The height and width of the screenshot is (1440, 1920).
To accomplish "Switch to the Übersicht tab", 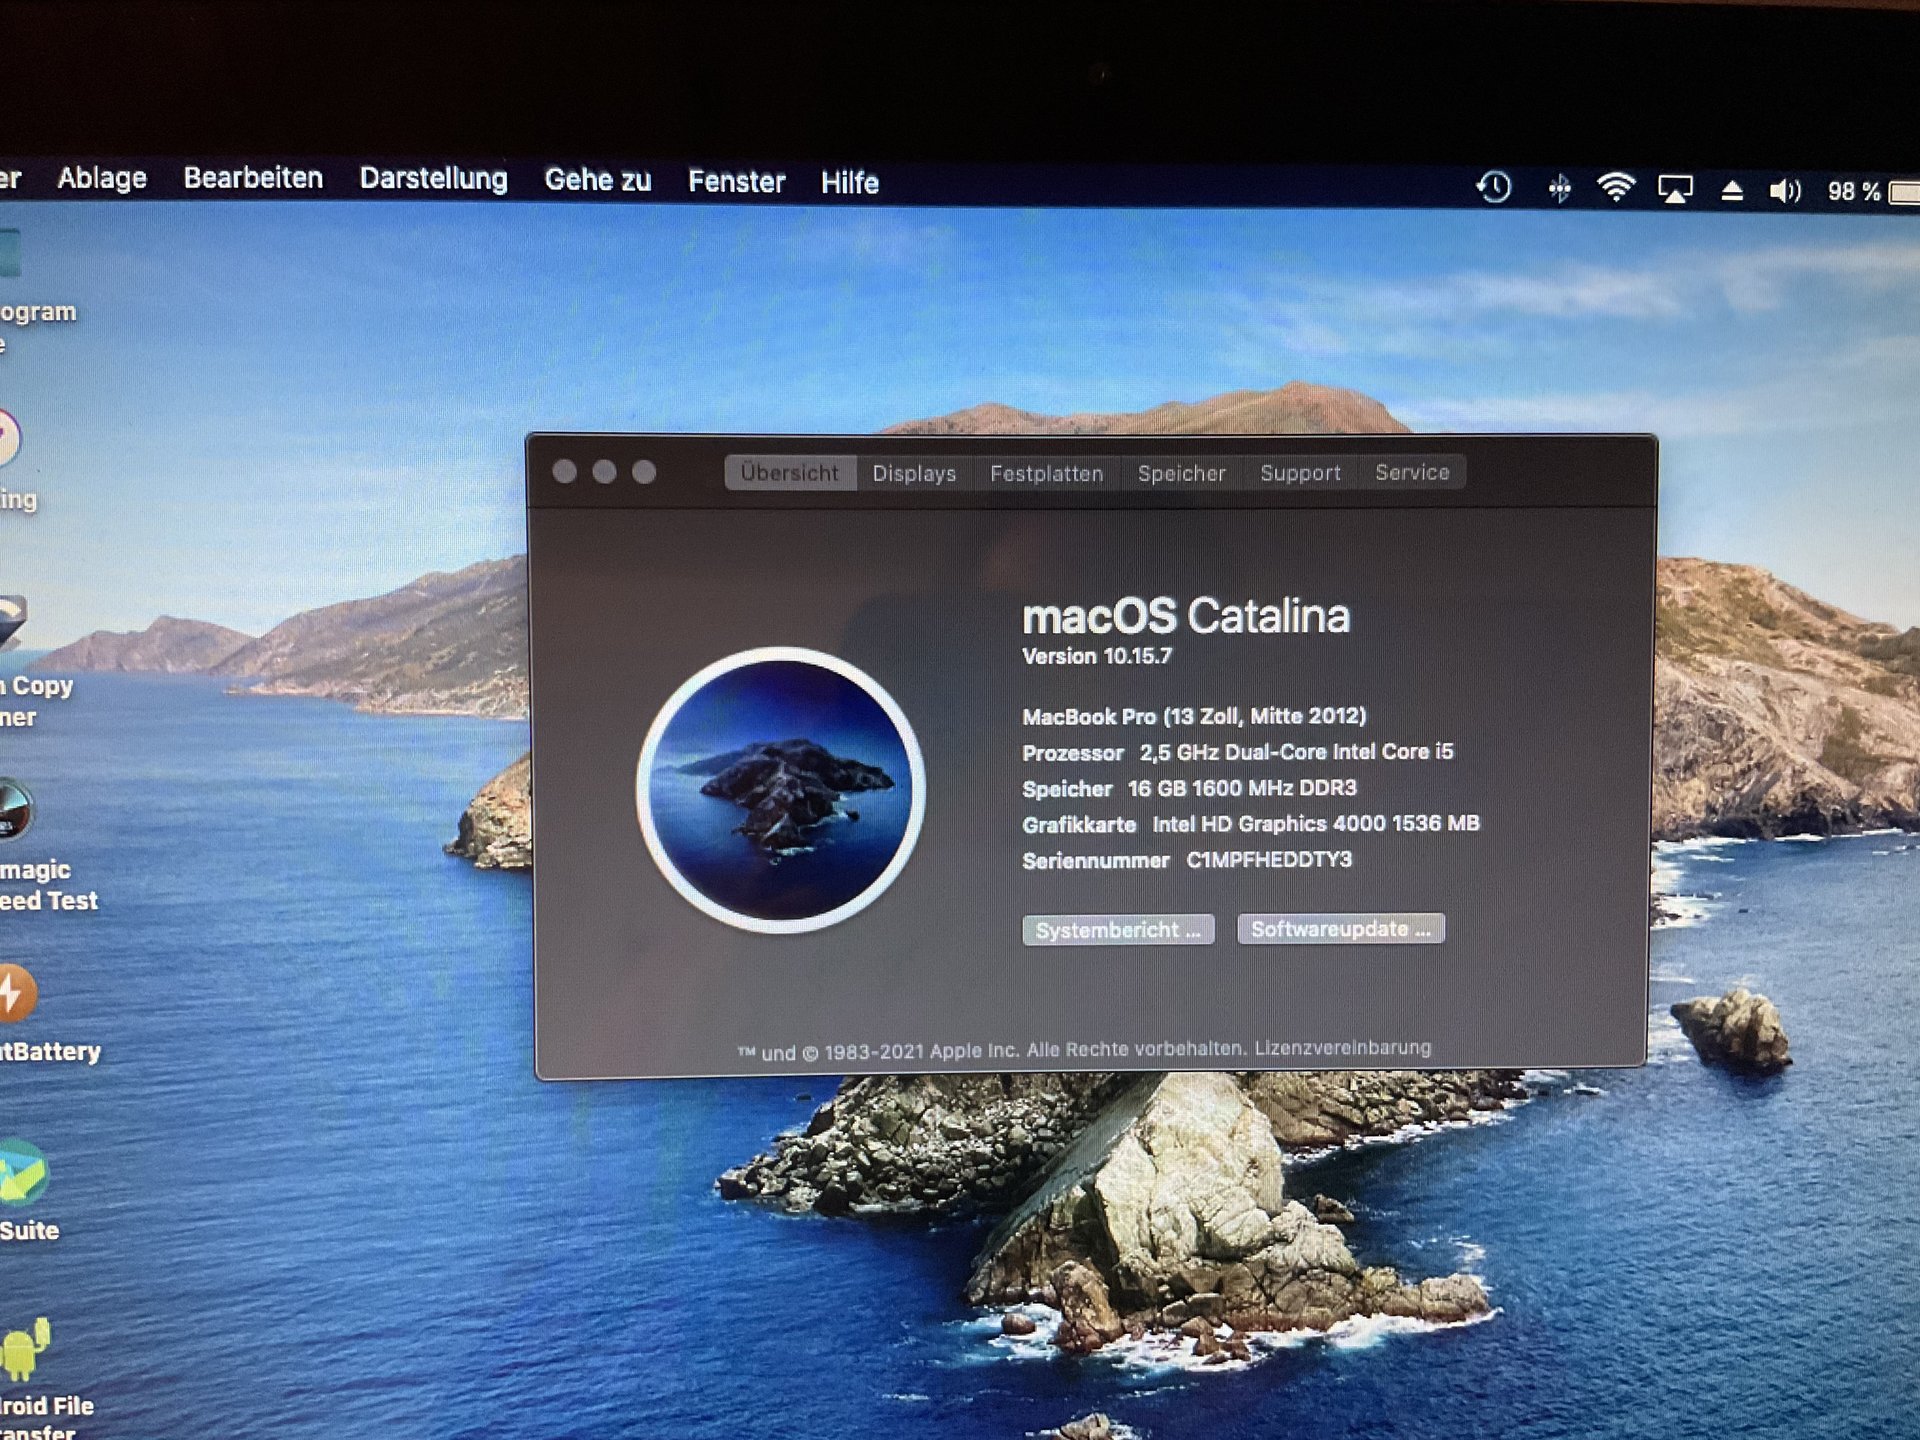I will pyautogui.click(x=790, y=473).
